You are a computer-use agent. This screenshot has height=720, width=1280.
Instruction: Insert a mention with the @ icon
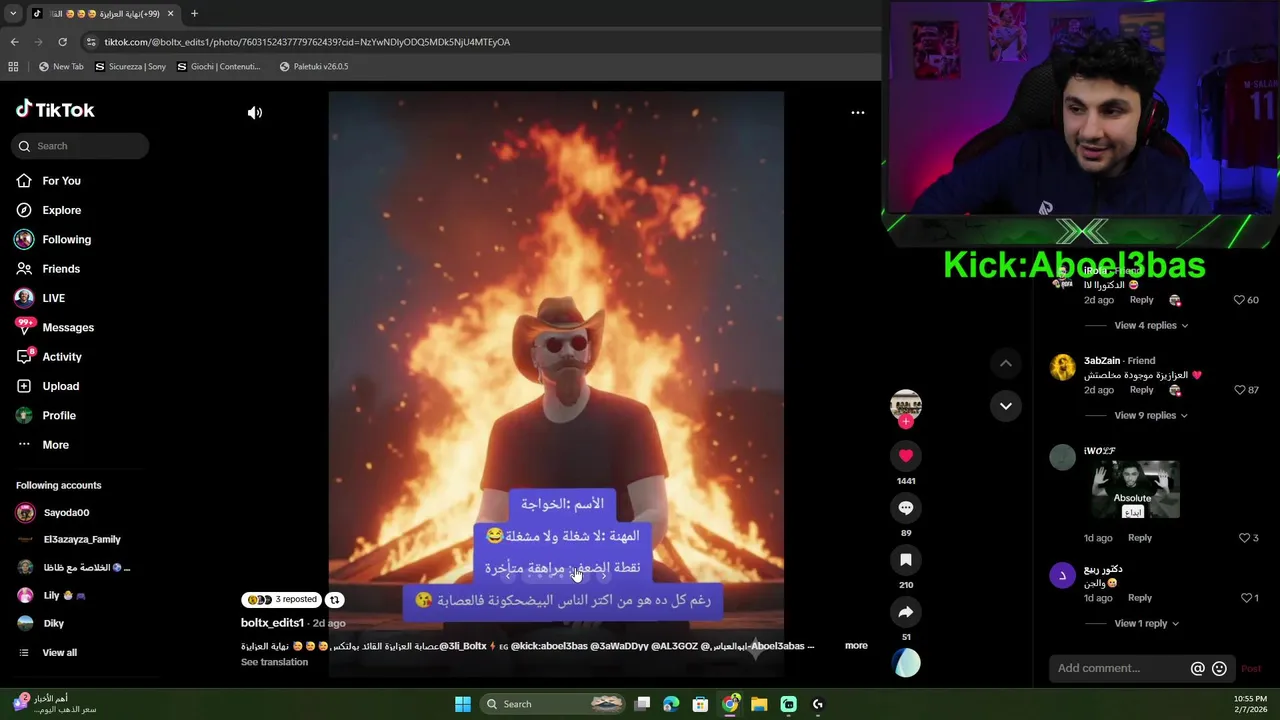[x=1197, y=668]
